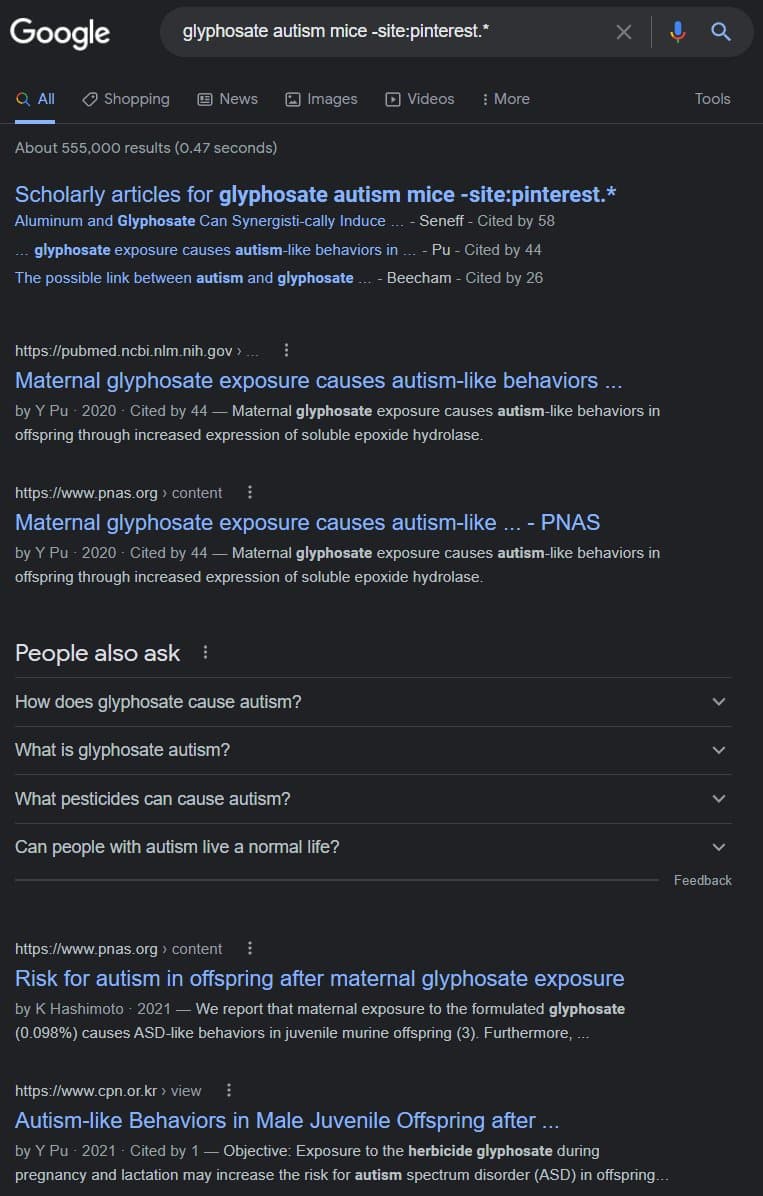The image size is (763, 1196).
Task: Click the Google logo
Action: pos(60,33)
